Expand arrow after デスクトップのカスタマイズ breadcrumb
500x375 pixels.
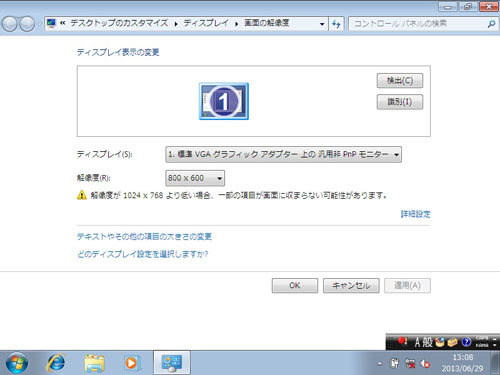[176, 24]
